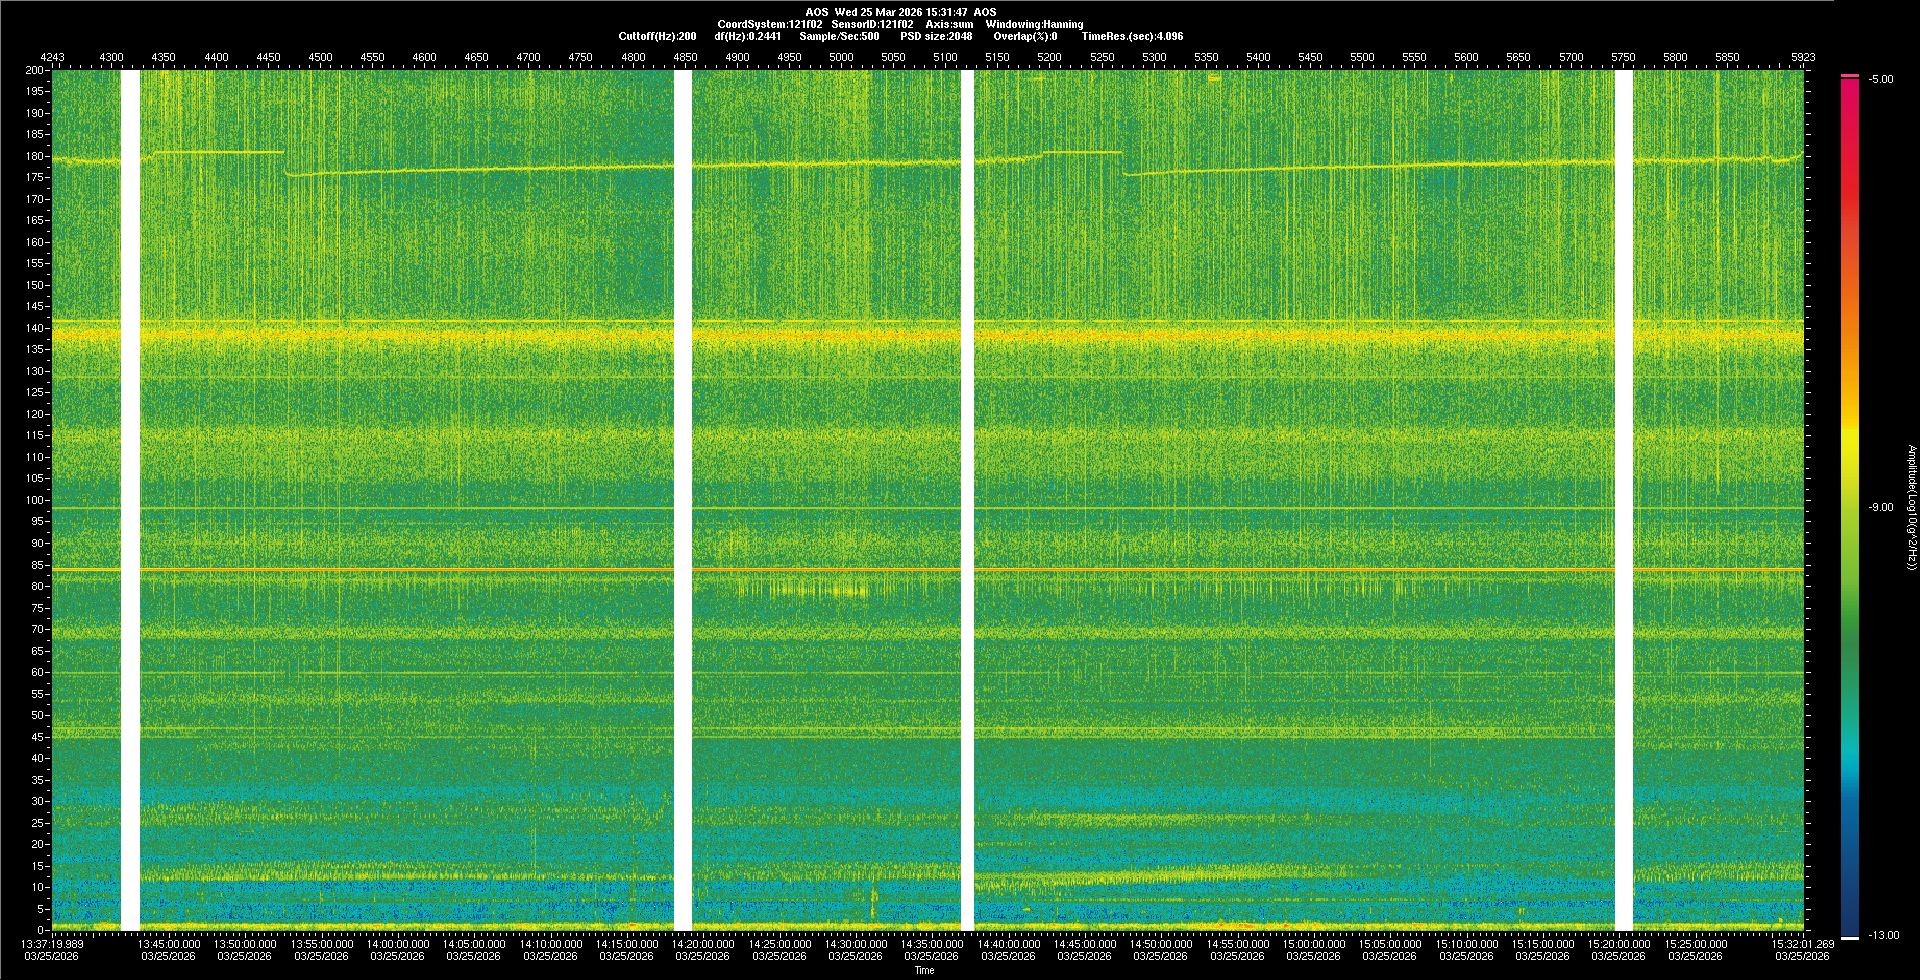Click the Time axis title at bottom
The width and height of the screenshot is (1920, 980).
(x=924, y=970)
